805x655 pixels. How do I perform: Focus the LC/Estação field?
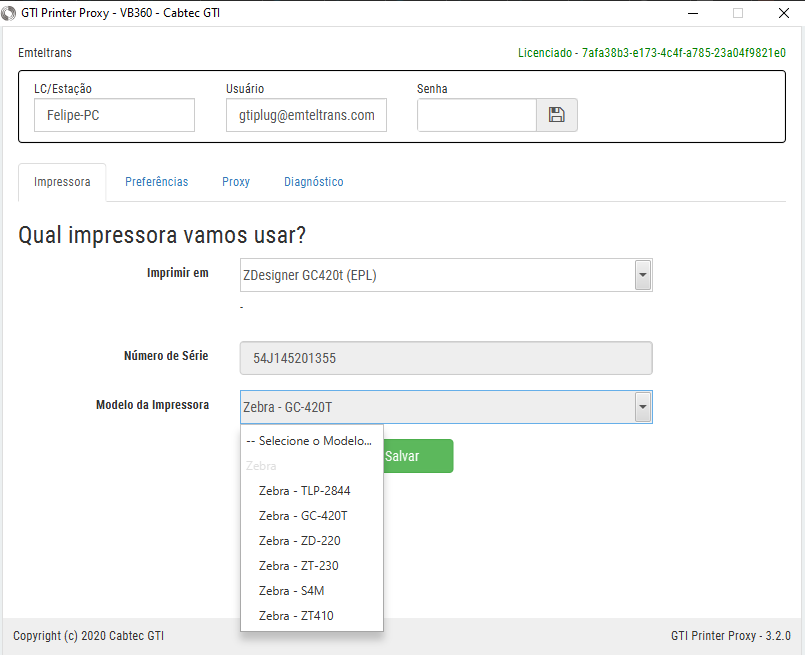[x=114, y=115]
